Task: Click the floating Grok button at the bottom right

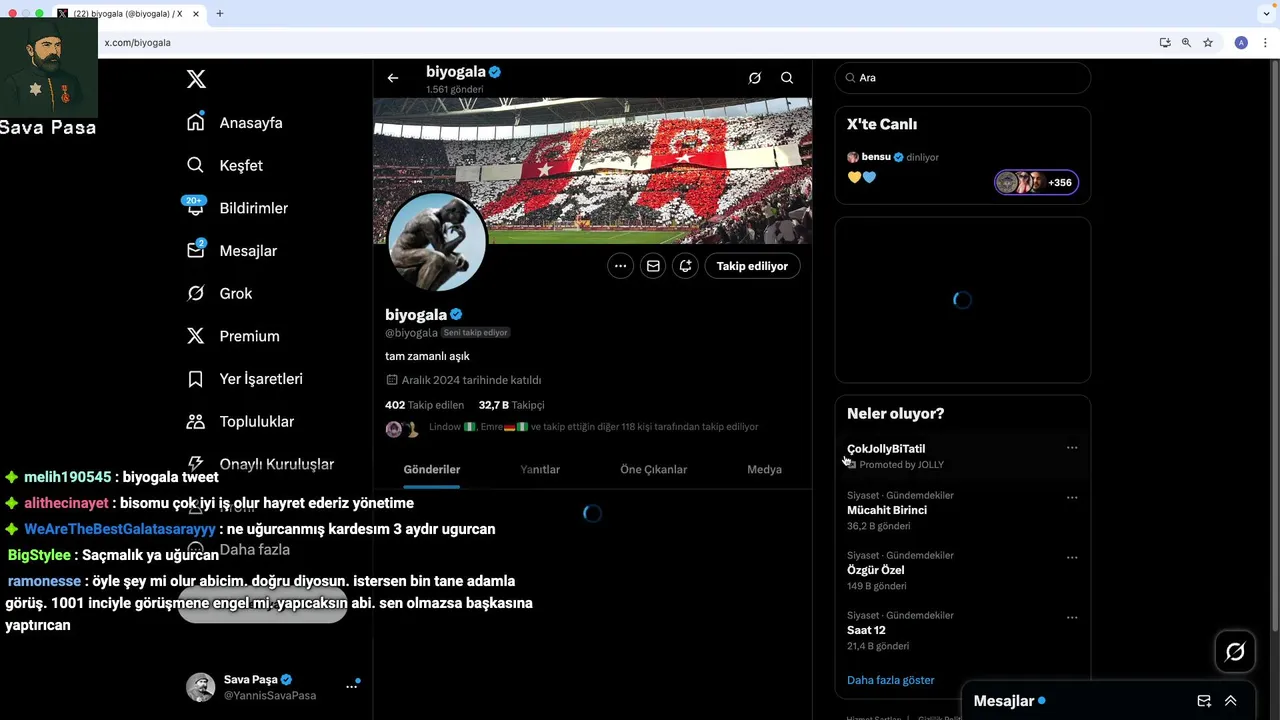Action: [1235, 652]
